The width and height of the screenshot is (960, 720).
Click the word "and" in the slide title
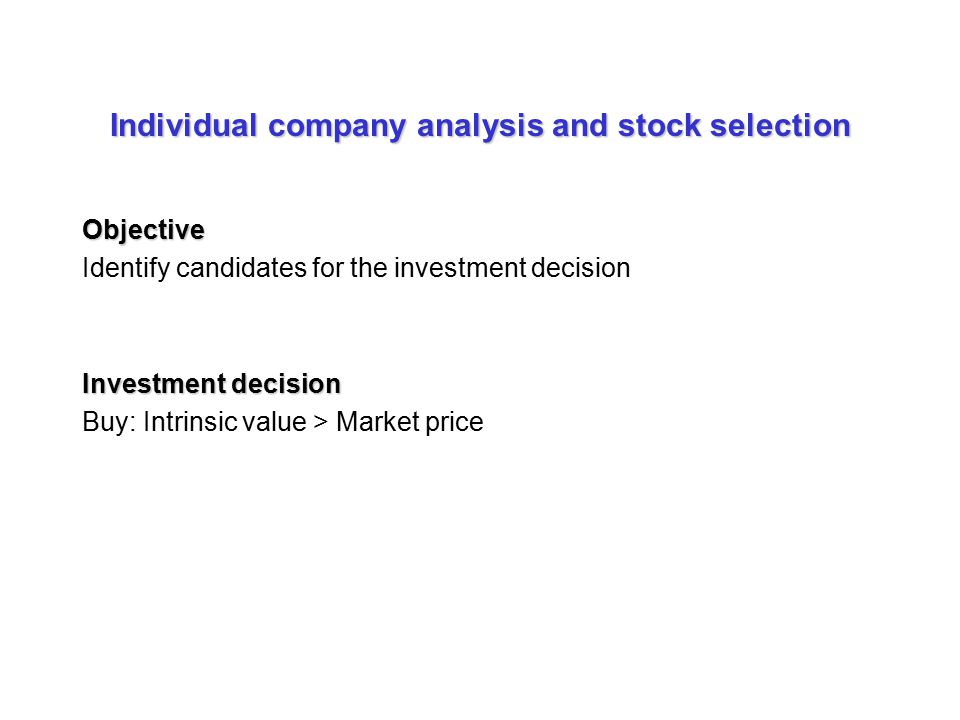[x=580, y=126]
